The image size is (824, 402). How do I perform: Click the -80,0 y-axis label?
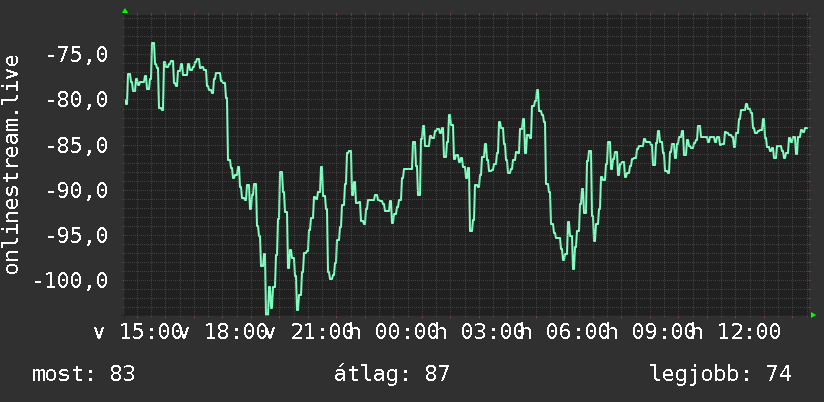(x=77, y=99)
